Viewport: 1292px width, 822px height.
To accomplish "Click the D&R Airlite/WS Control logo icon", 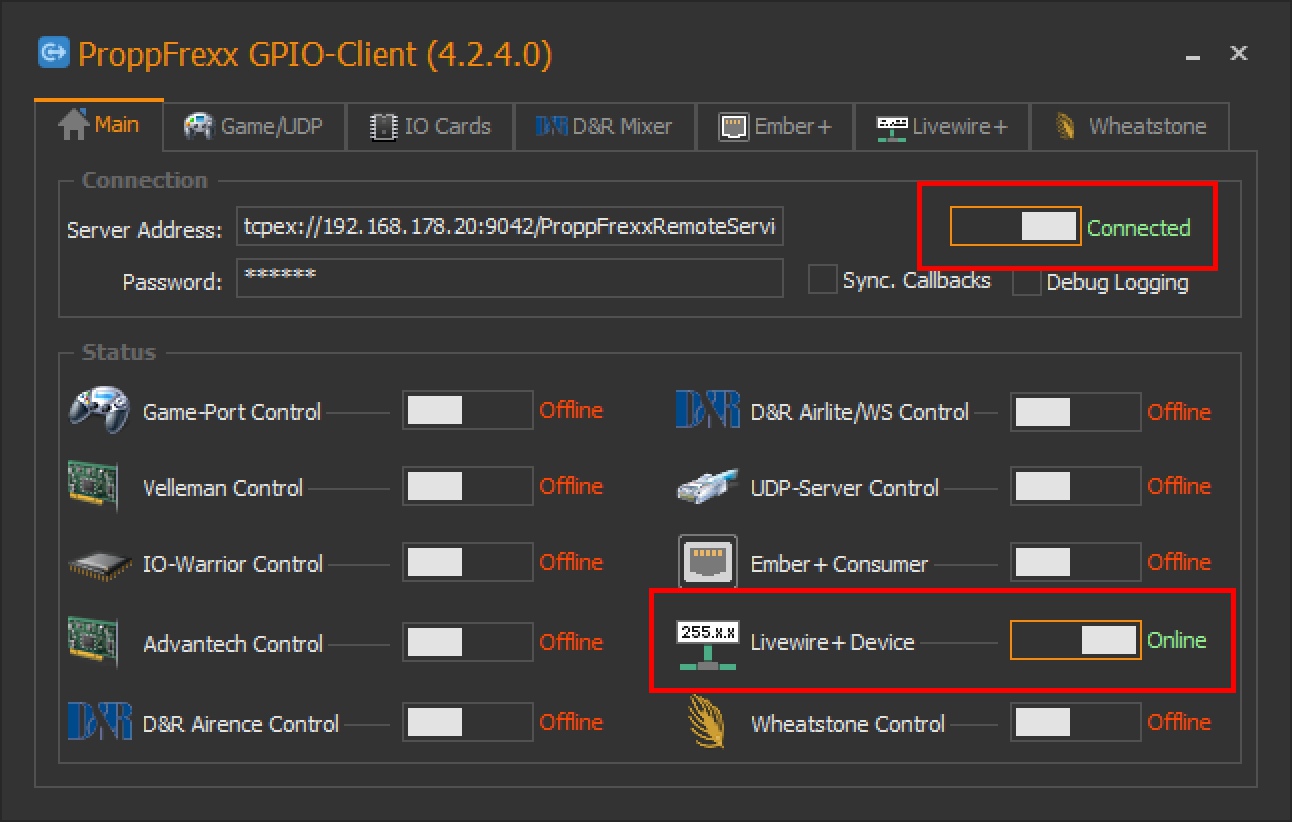I will (708, 411).
